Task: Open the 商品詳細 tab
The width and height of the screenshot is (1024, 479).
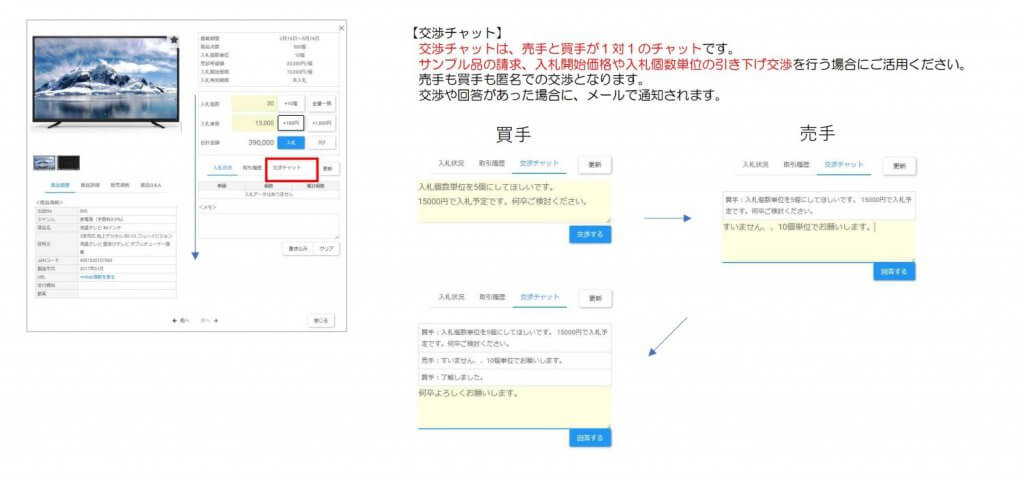Action: (88, 186)
